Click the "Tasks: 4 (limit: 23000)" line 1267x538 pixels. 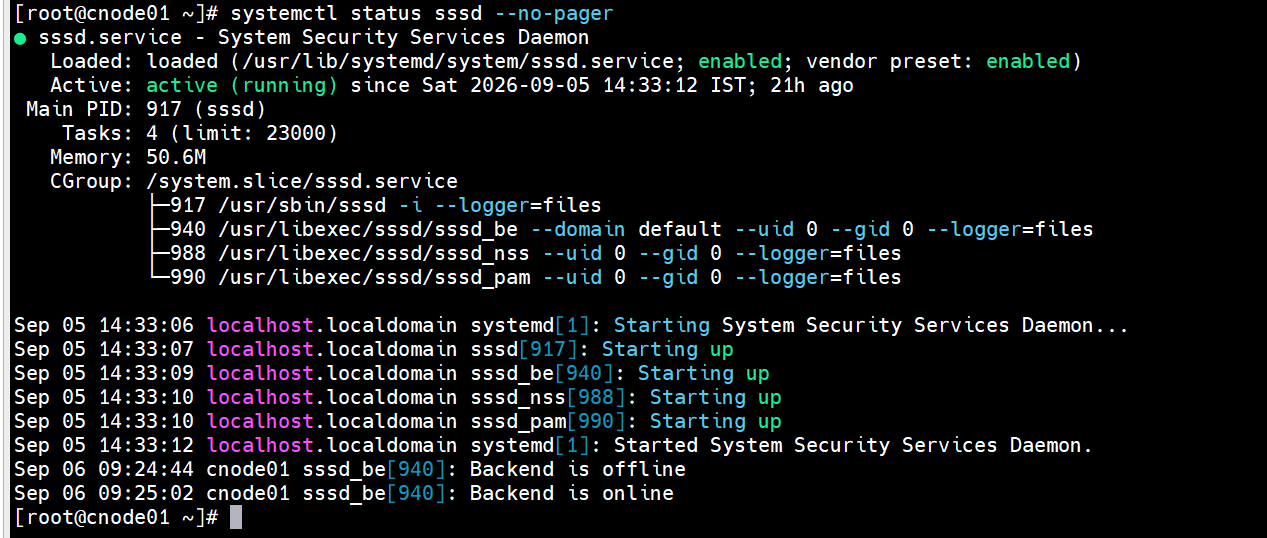coord(200,133)
